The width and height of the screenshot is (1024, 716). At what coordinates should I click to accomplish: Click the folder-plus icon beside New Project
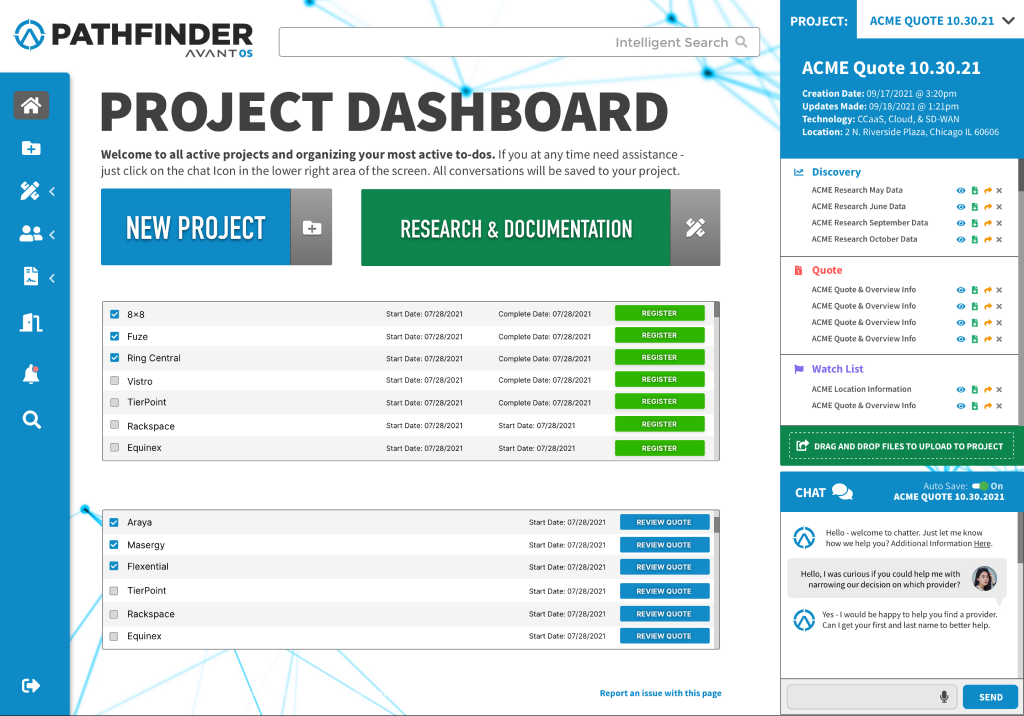(312, 228)
